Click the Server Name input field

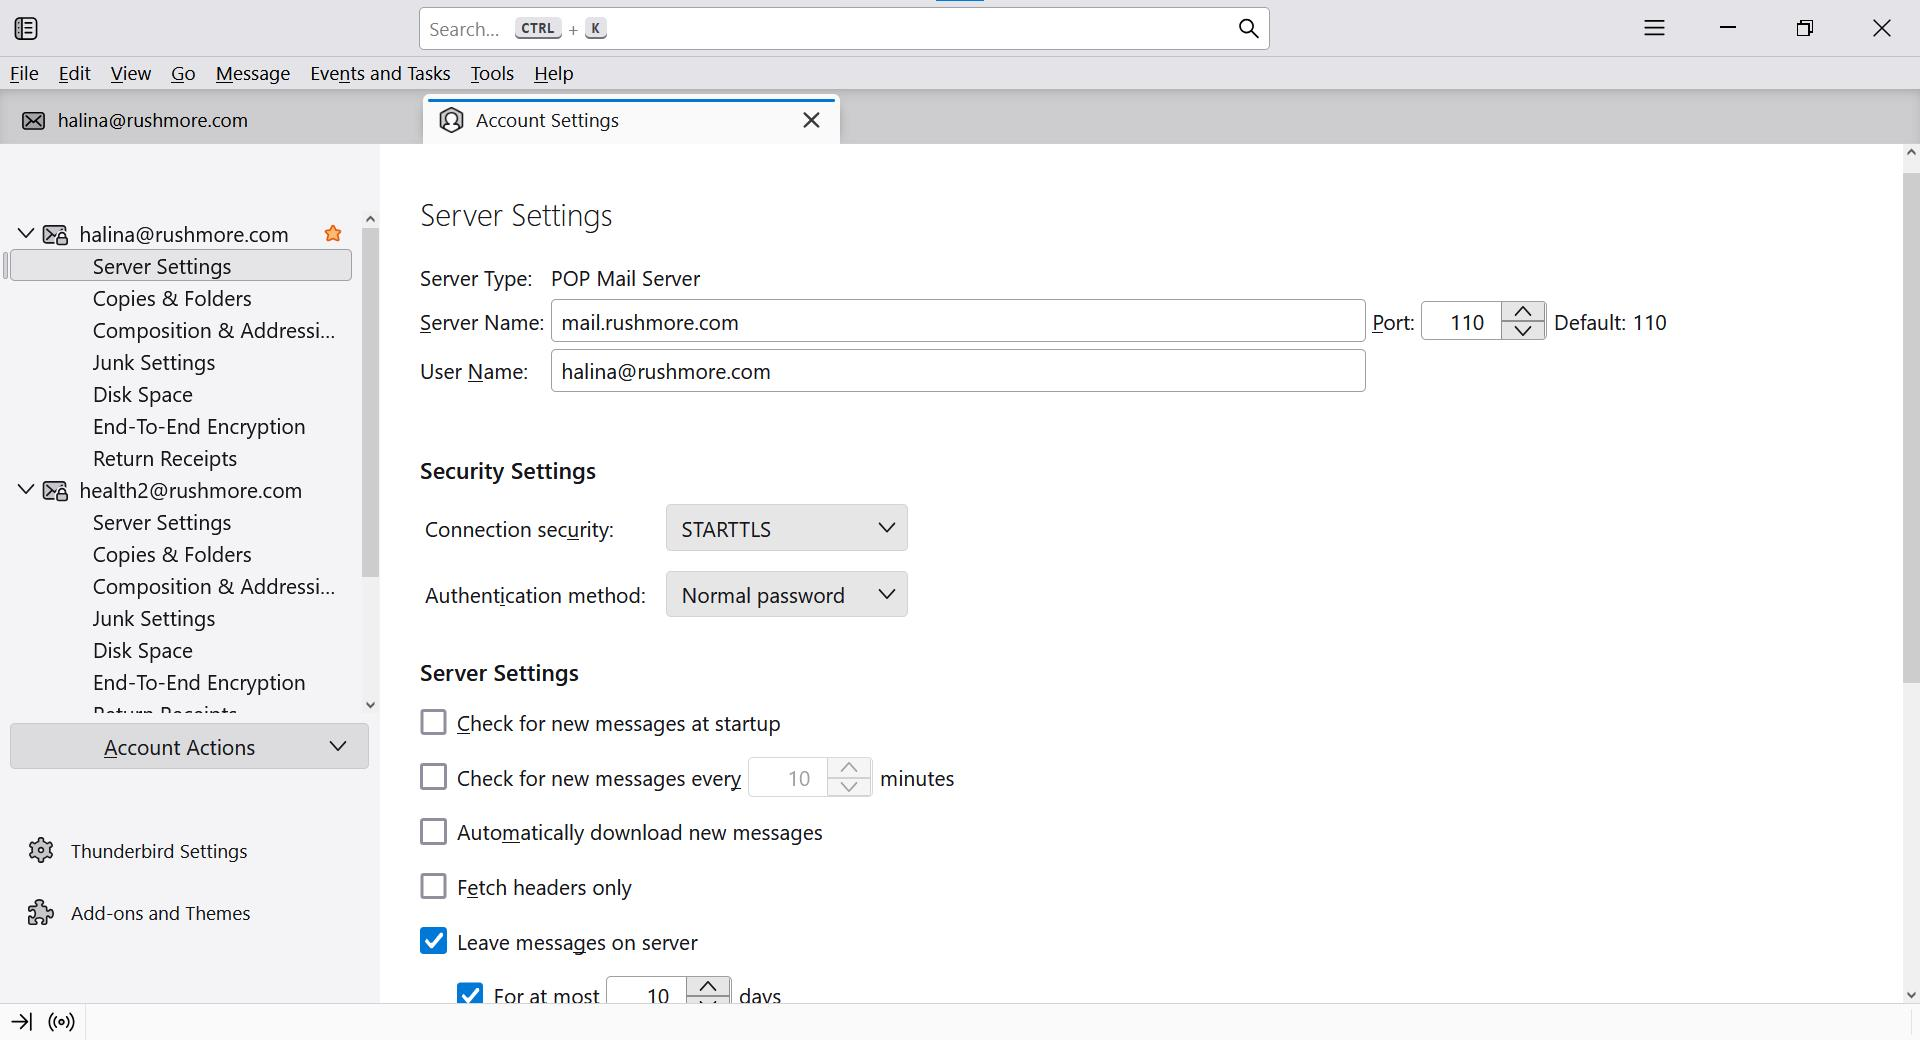tap(957, 322)
